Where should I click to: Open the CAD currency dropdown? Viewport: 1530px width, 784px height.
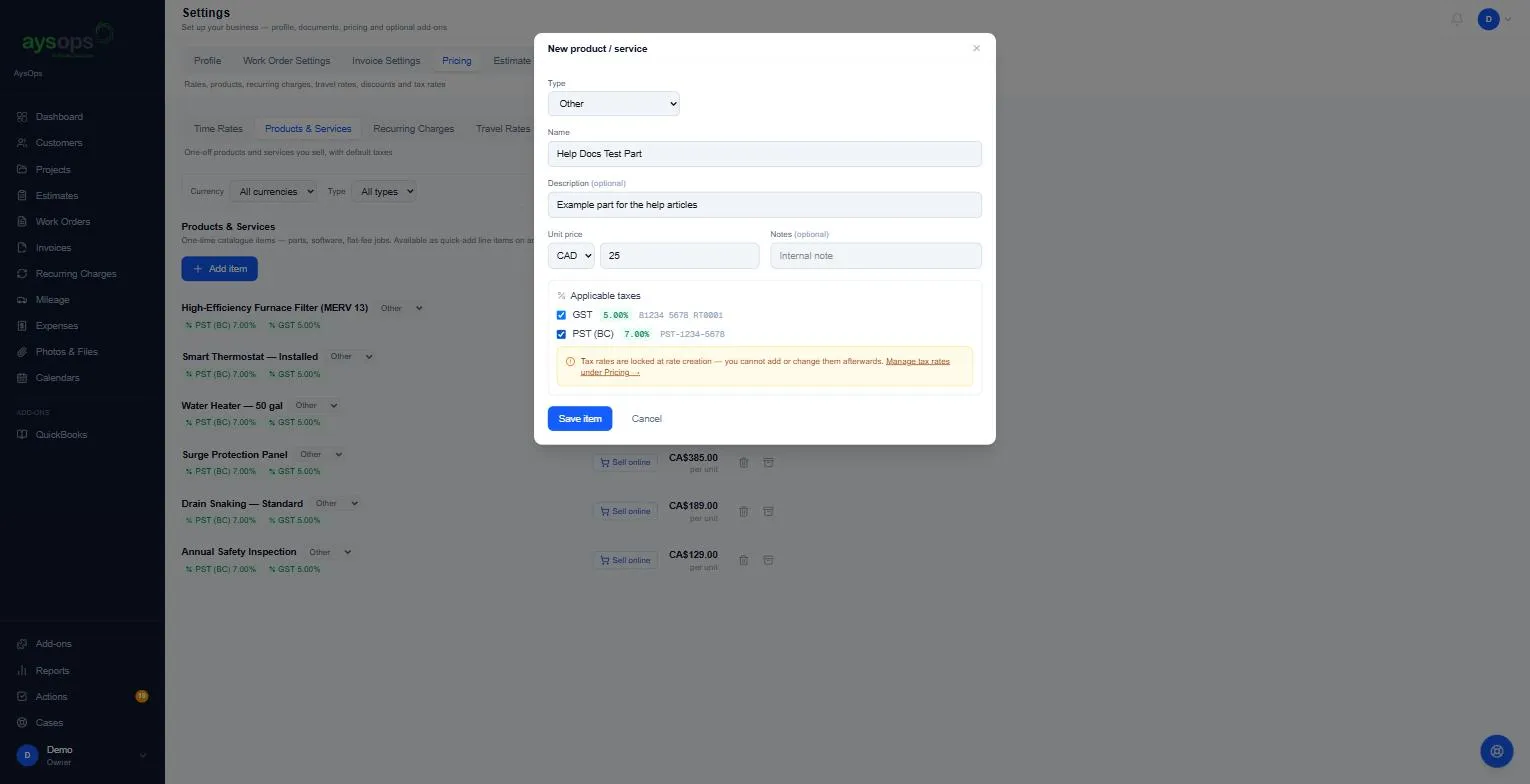571,256
